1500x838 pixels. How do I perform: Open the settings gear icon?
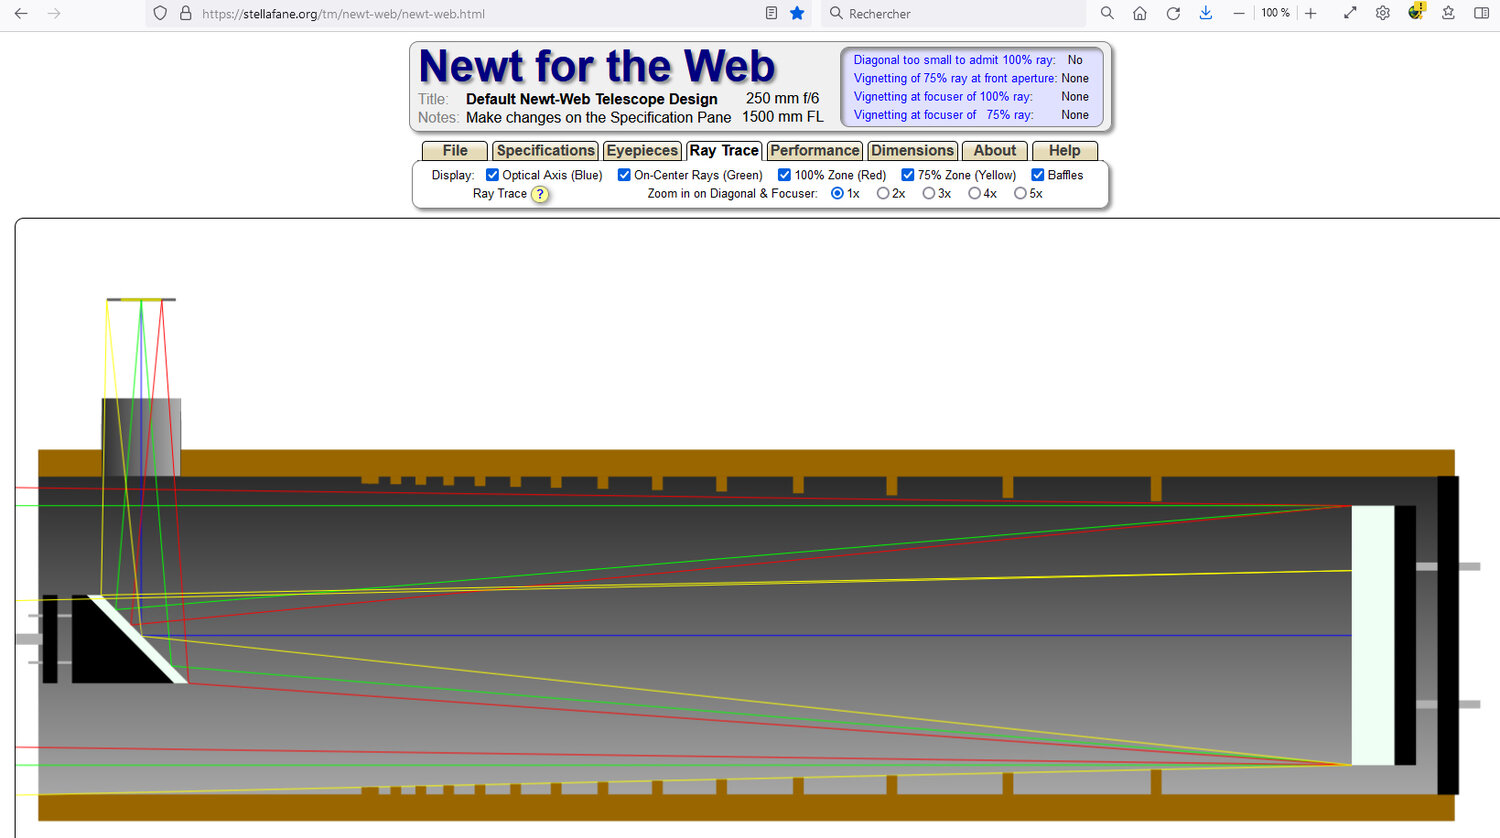click(1383, 13)
